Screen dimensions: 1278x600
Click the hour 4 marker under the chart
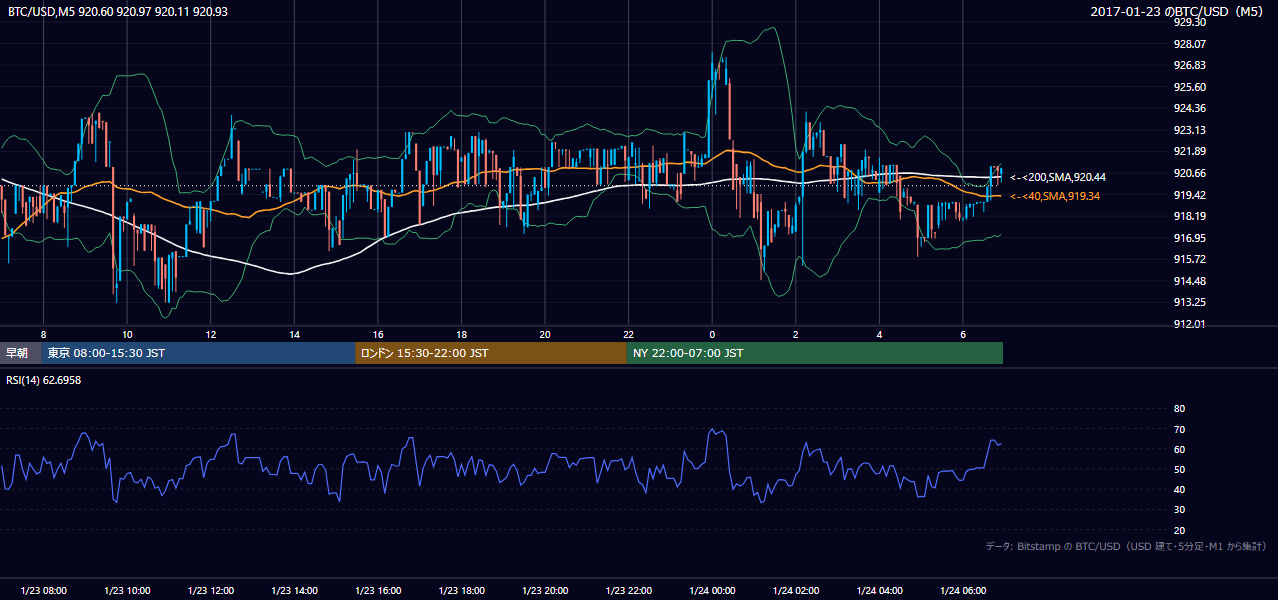click(879, 334)
